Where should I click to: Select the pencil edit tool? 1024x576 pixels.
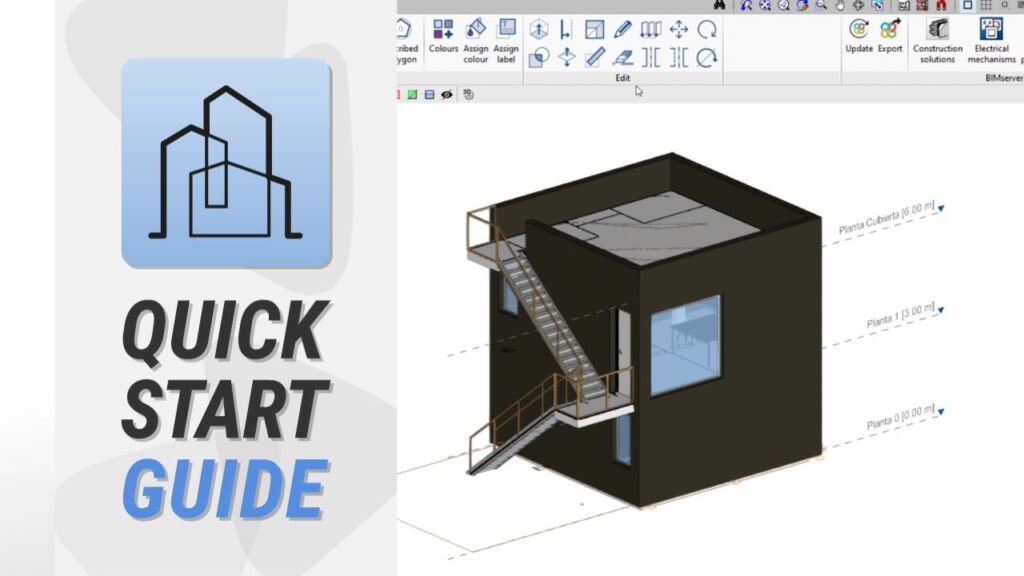622,30
